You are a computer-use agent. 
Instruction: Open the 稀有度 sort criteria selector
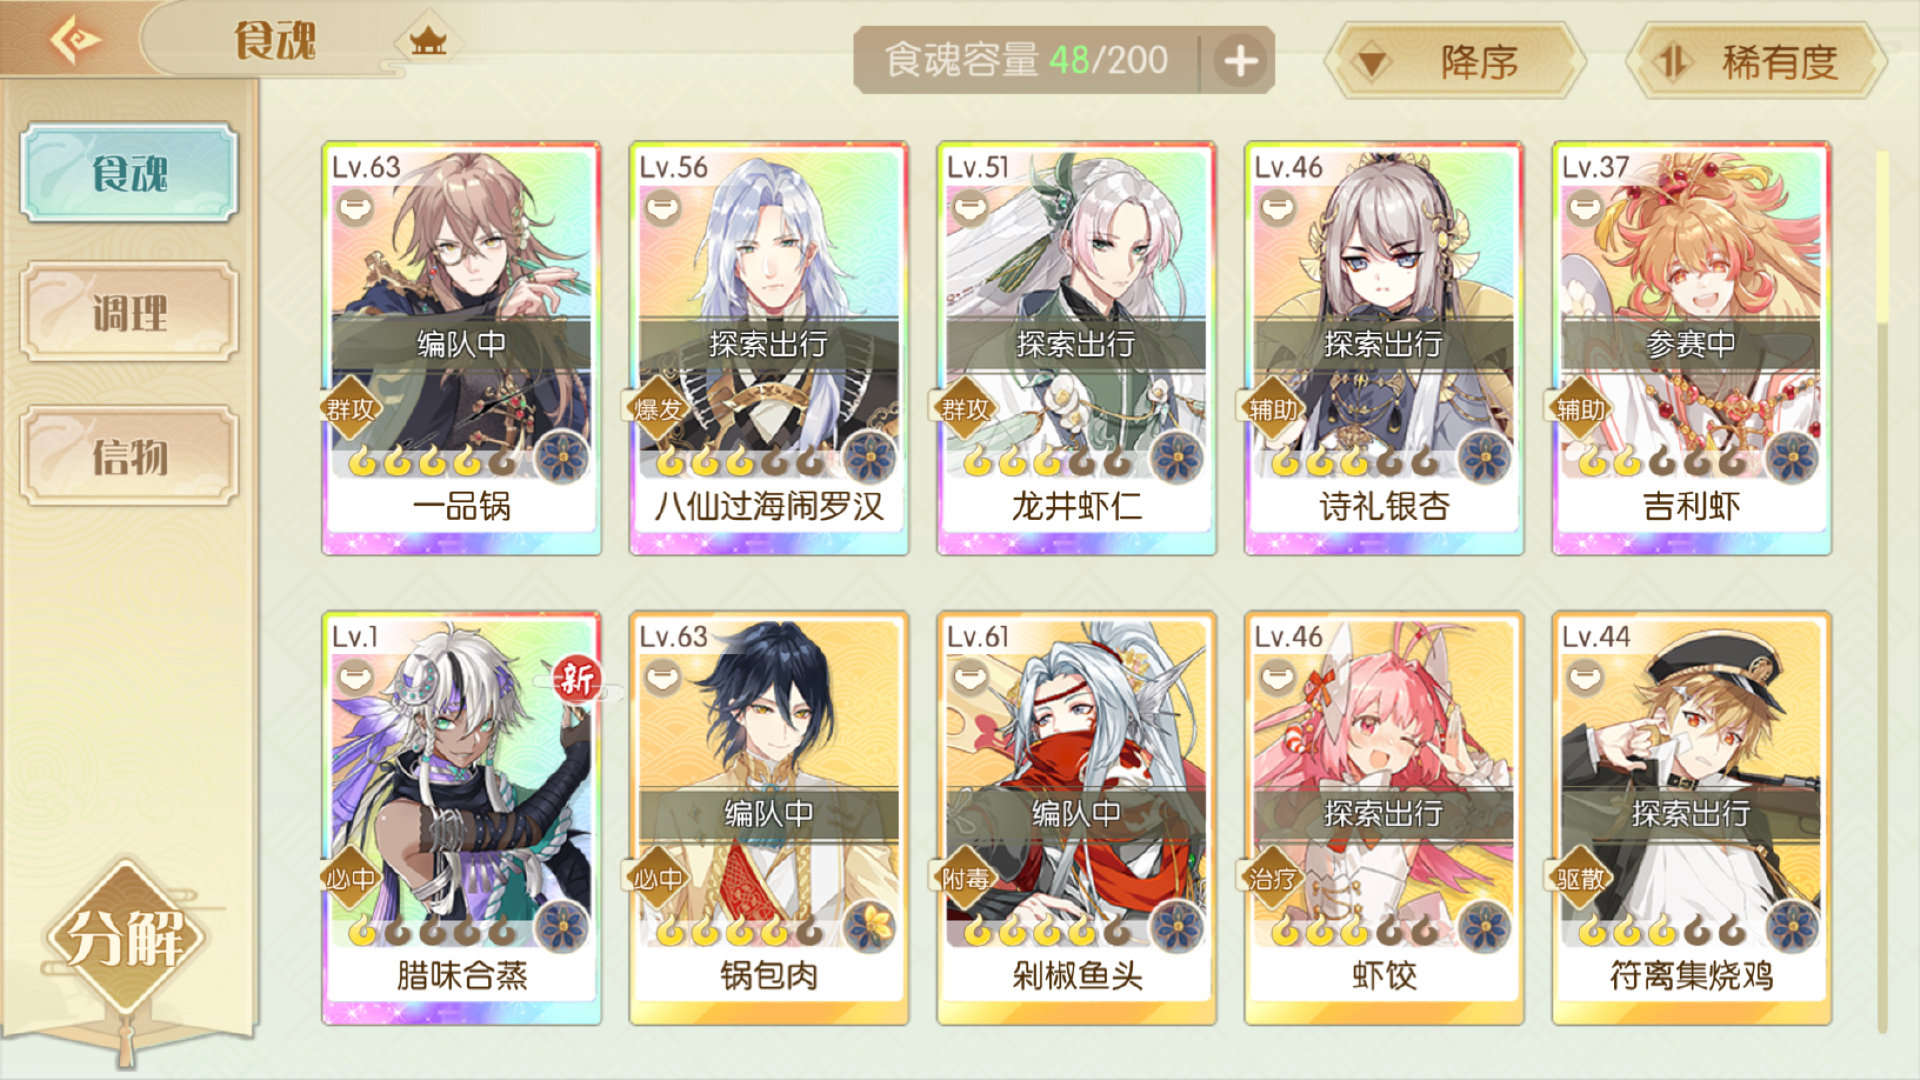point(1757,62)
